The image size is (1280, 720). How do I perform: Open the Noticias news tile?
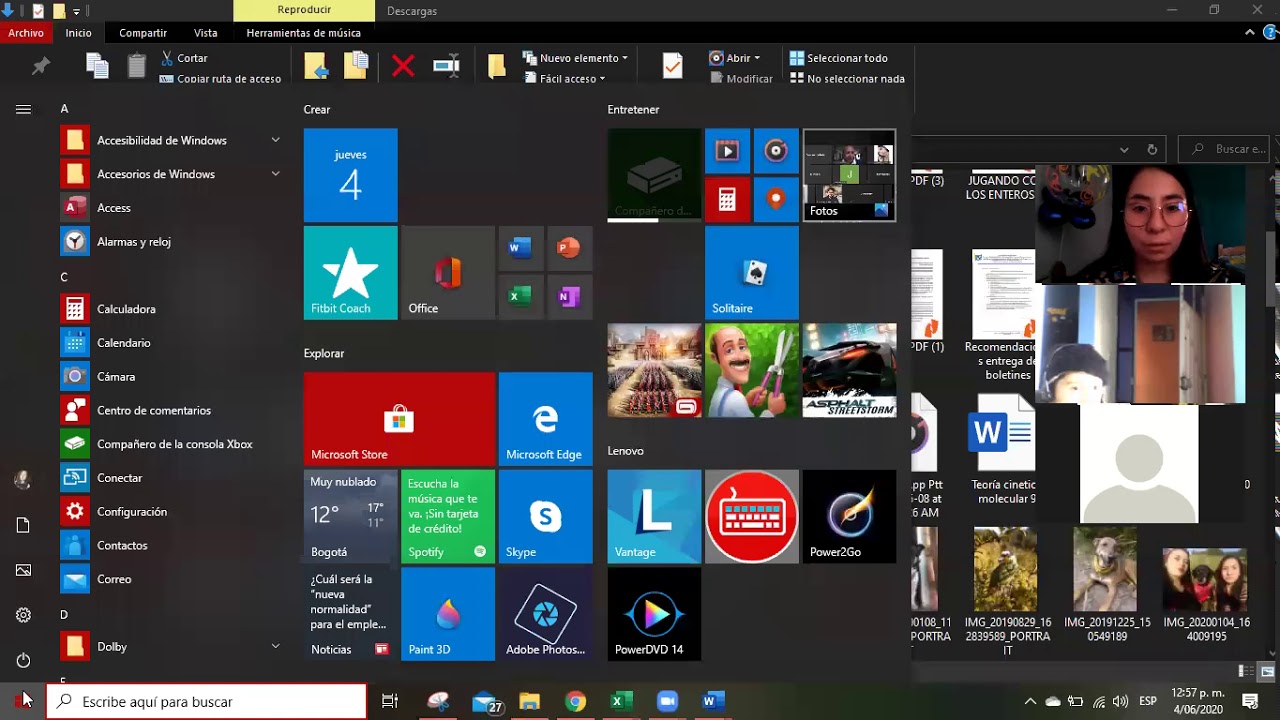tap(350, 614)
